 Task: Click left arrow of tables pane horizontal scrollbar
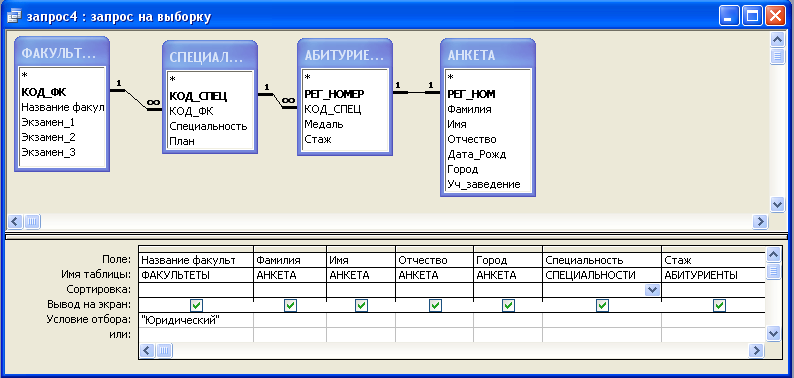tap(16, 221)
